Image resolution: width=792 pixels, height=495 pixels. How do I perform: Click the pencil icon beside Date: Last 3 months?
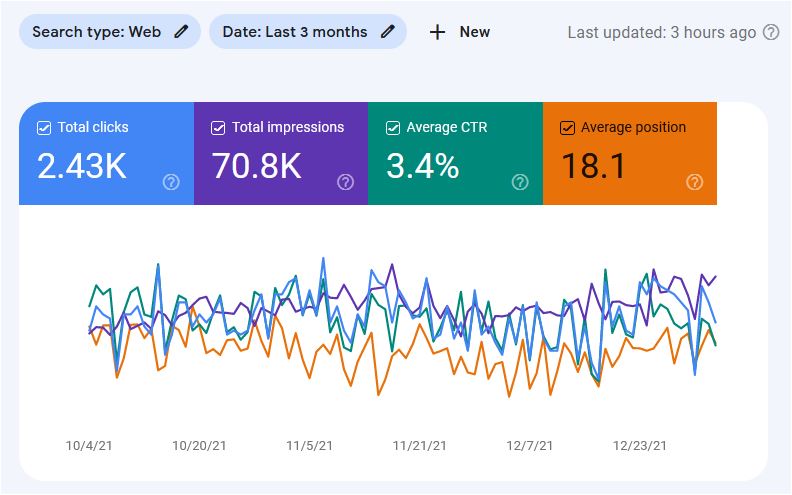click(x=388, y=32)
